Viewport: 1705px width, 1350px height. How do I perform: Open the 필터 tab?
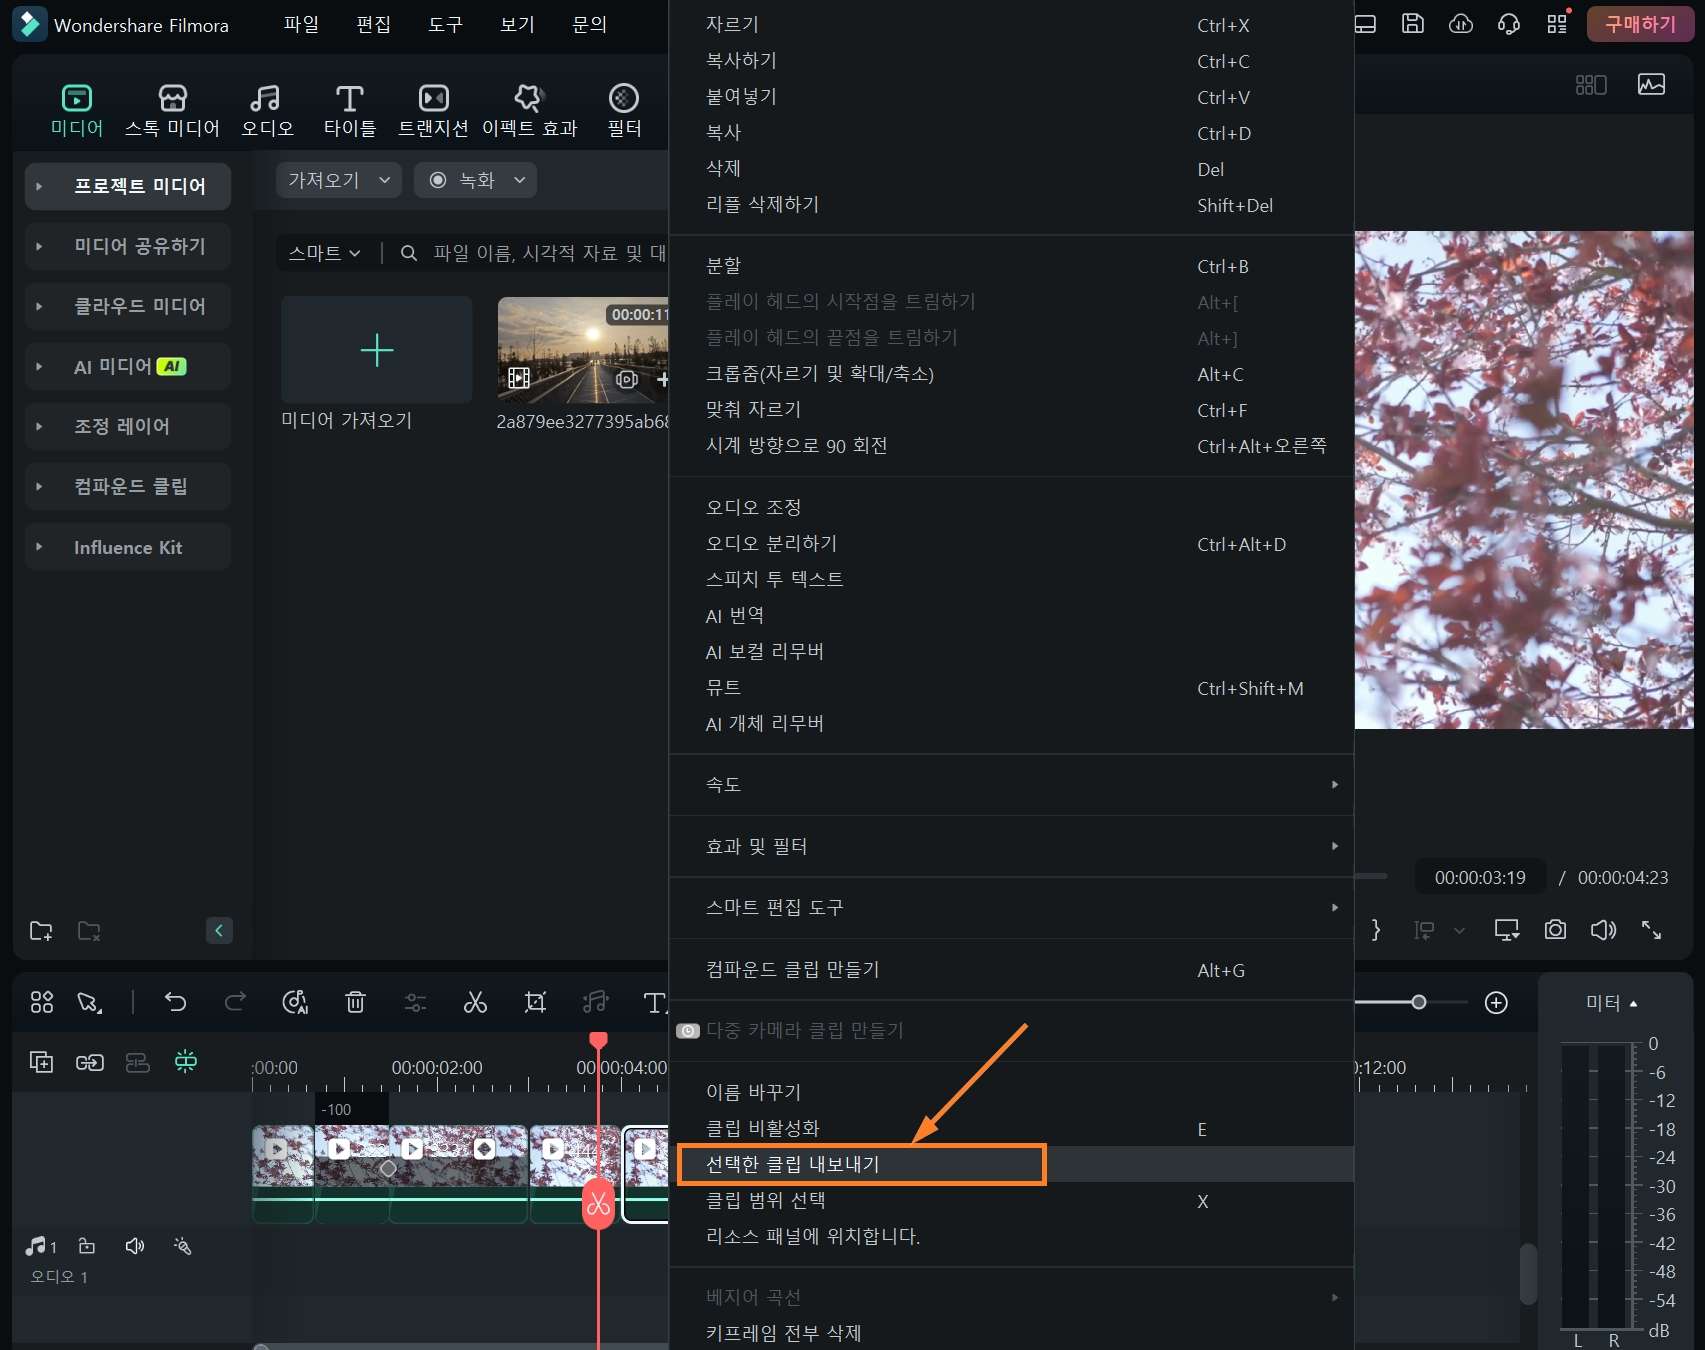[624, 111]
